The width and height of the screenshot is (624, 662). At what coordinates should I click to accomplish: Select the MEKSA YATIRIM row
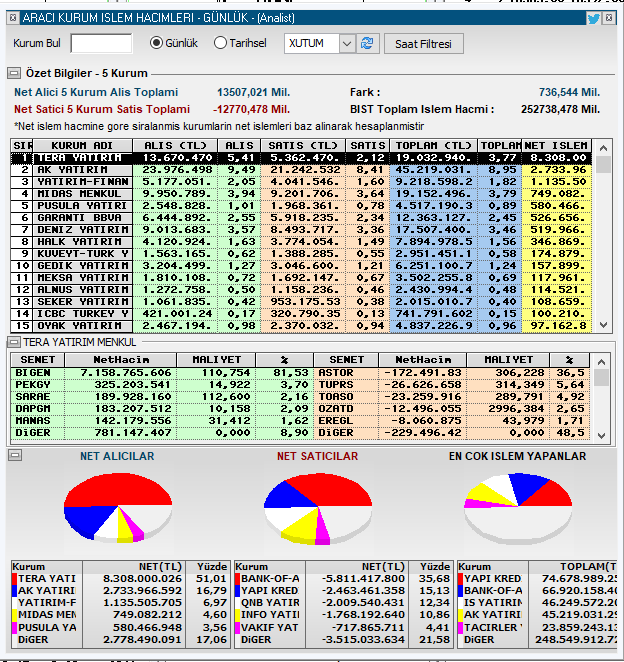pyautogui.click(x=301, y=278)
